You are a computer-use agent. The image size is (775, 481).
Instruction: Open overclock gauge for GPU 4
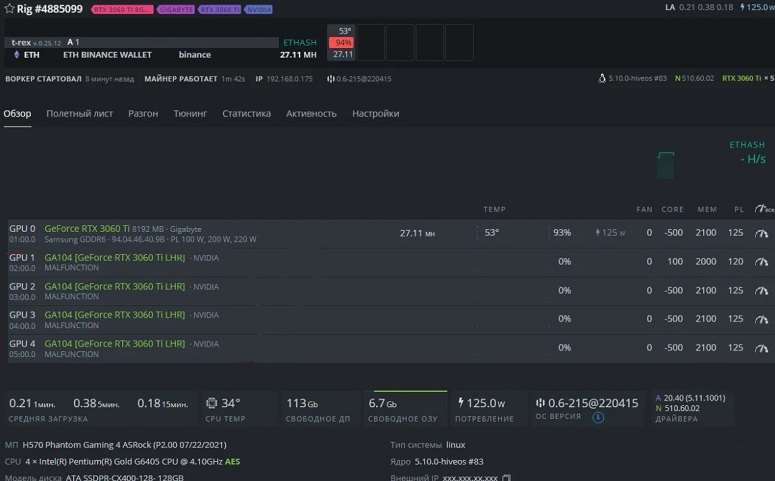click(761, 348)
